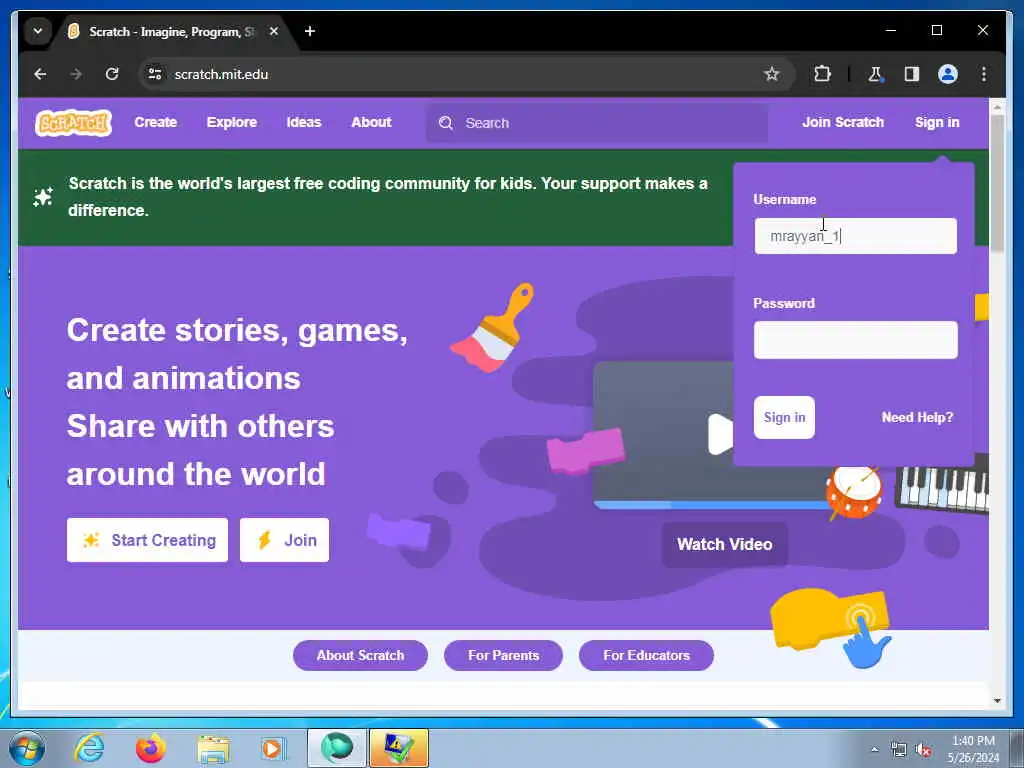The image size is (1024, 768).
Task: Open new browser tab with plus
Action: (310, 31)
